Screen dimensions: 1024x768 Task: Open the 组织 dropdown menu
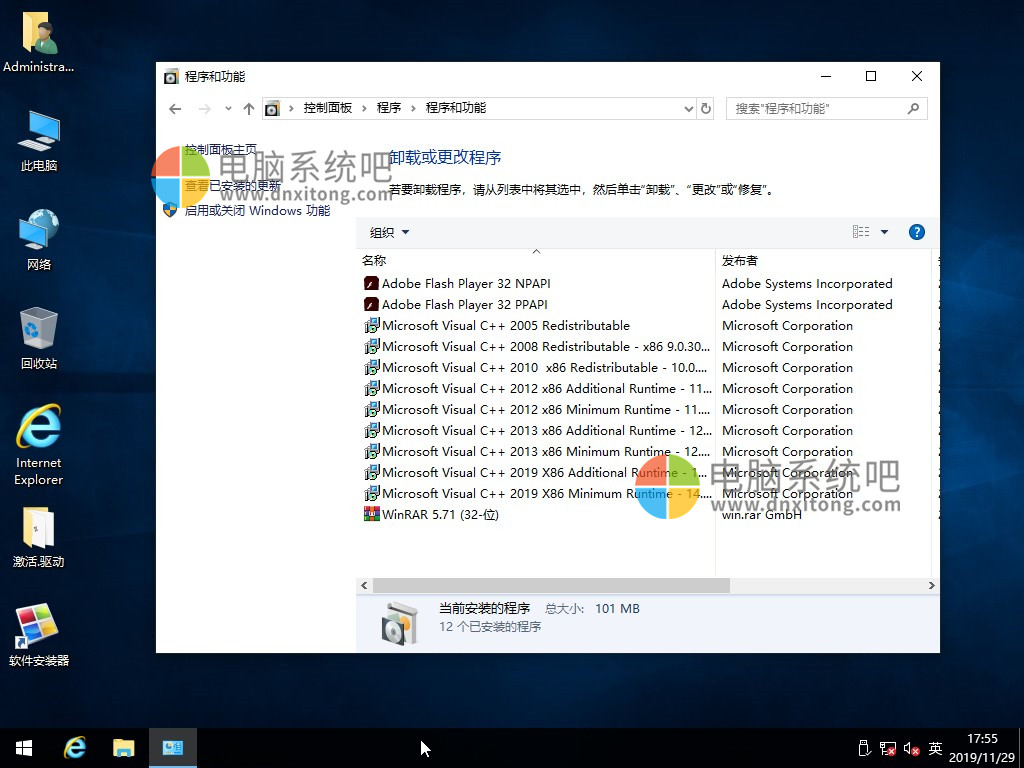tap(389, 233)
